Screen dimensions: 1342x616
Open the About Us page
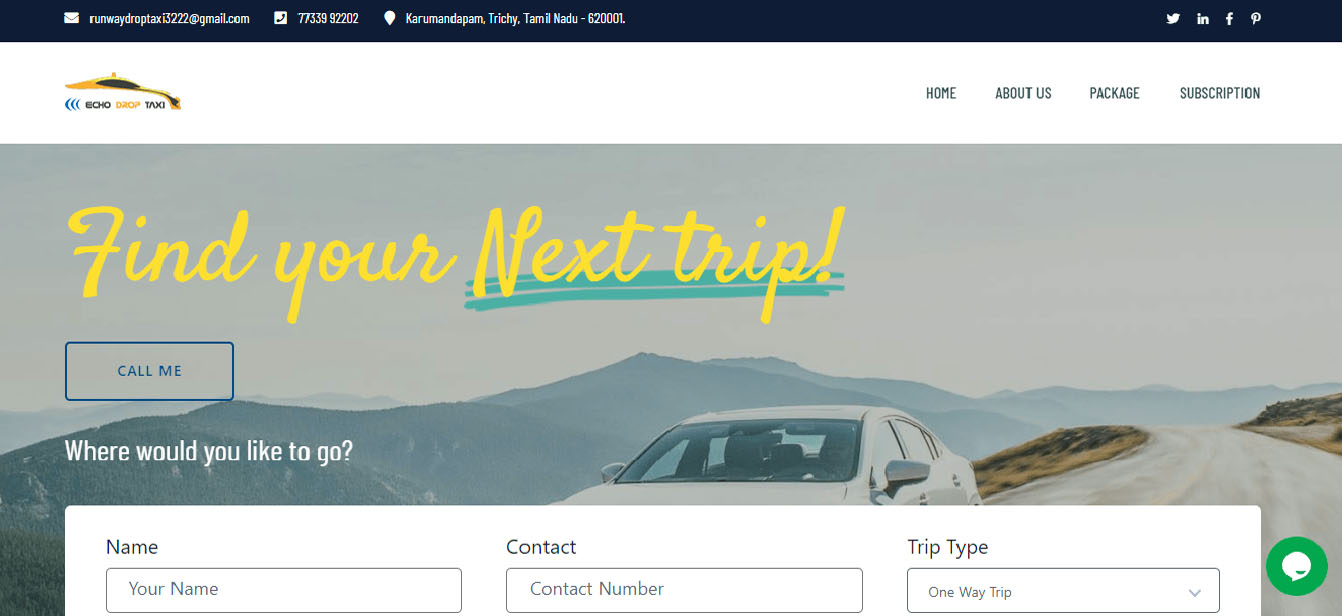1023,93
